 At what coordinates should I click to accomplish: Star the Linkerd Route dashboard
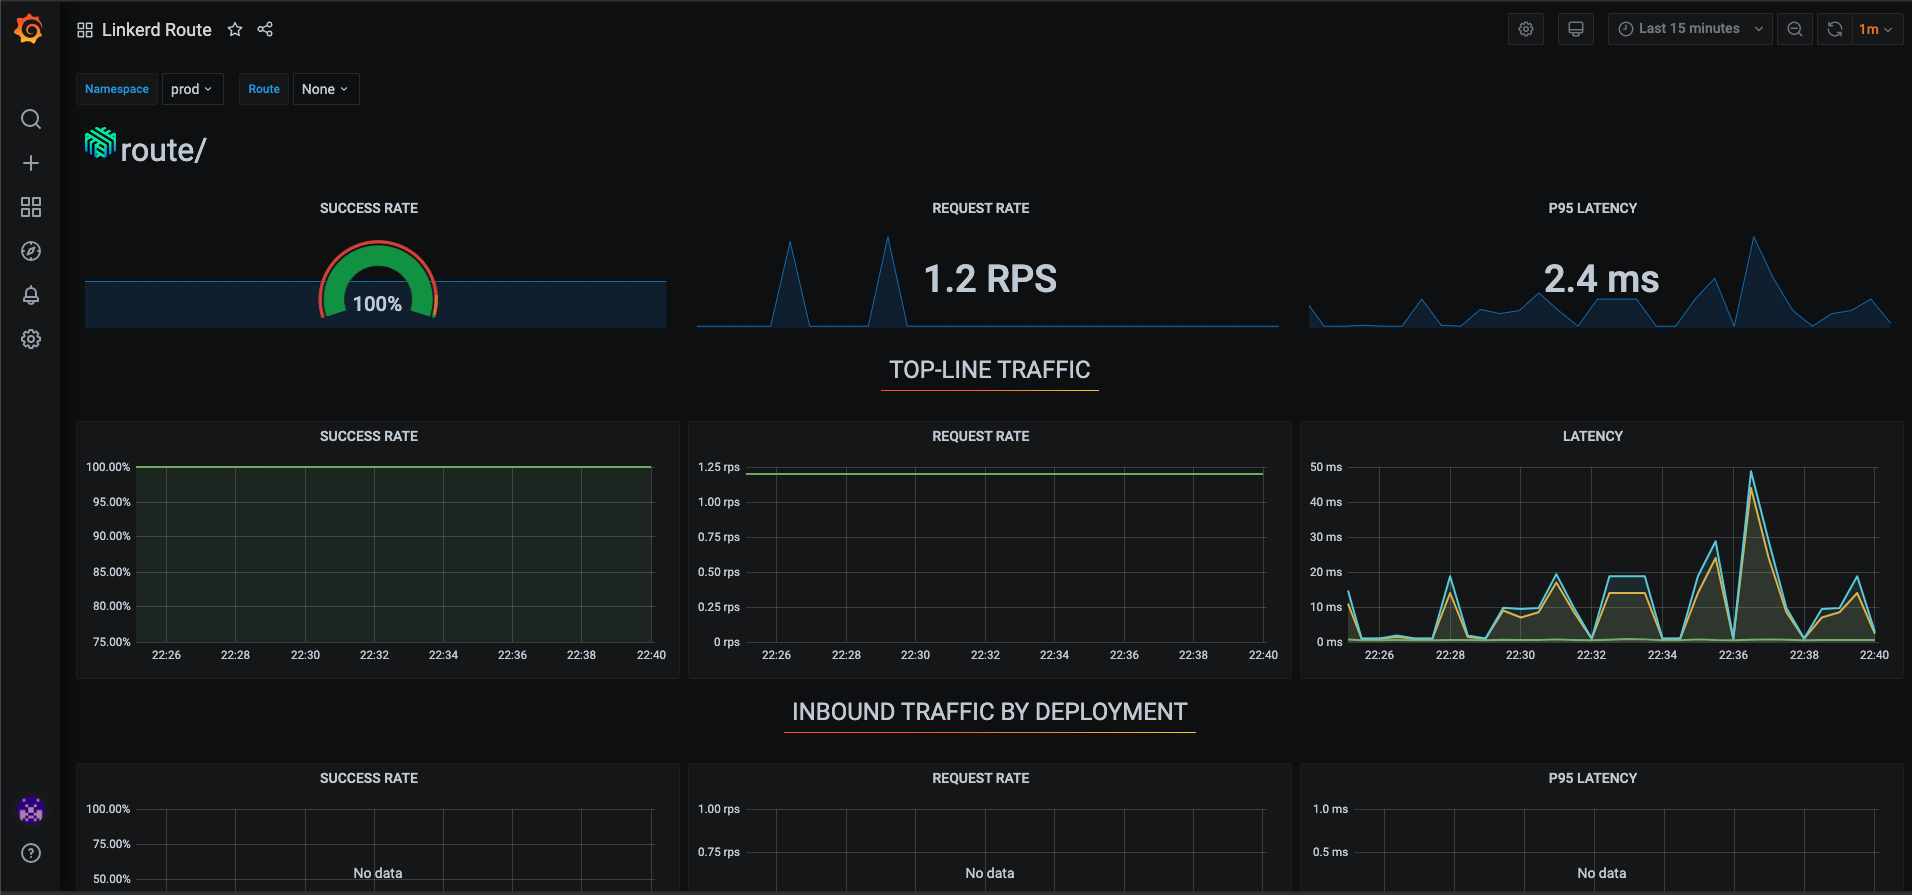(235, 29)
